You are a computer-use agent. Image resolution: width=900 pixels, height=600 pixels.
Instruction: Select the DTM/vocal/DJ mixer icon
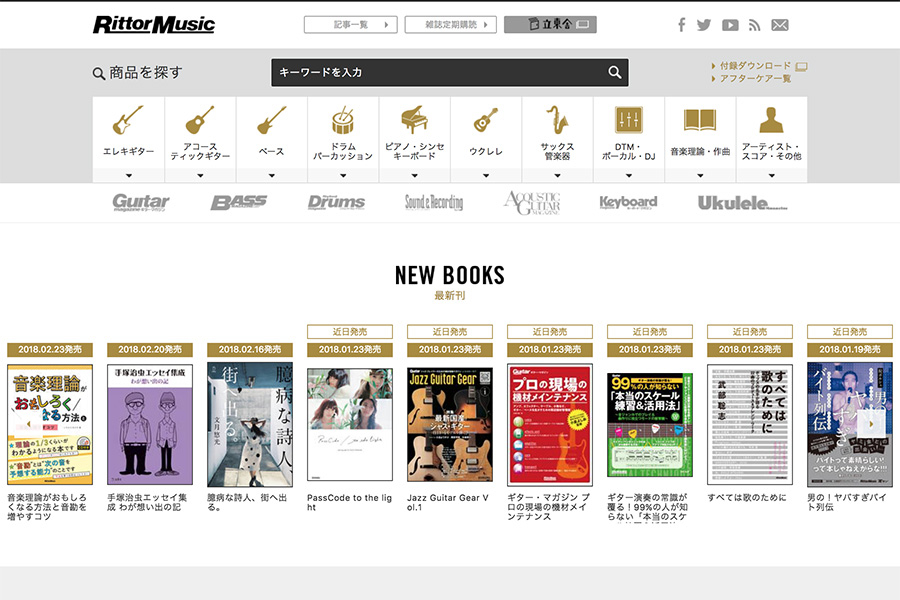coord(629,119)
